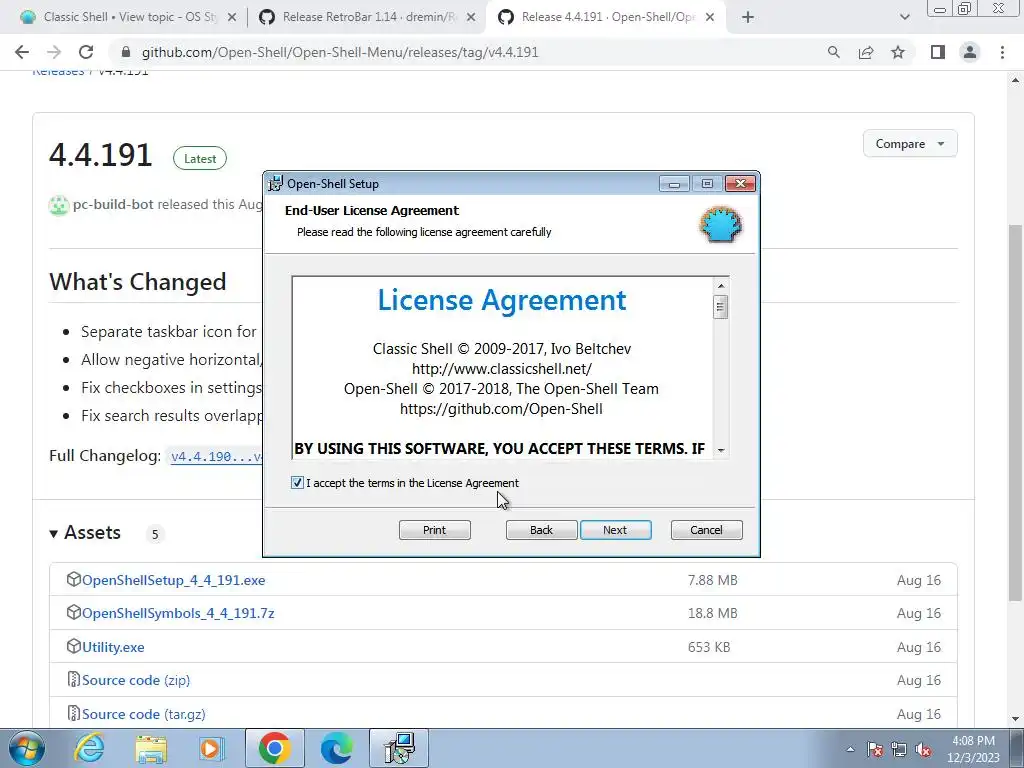Open a new browser tab
1024x768 pixels.
pyautogui.click(x=748, y=18)
